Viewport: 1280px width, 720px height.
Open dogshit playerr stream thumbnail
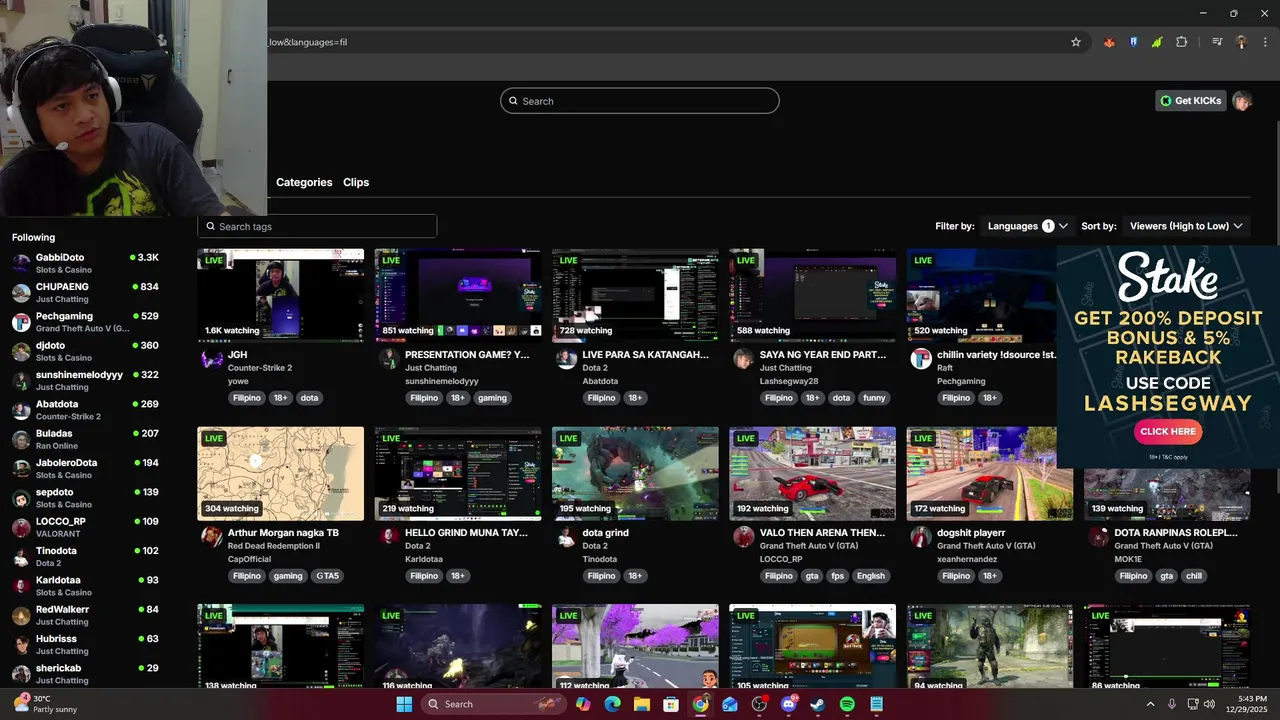click(990, 474)
